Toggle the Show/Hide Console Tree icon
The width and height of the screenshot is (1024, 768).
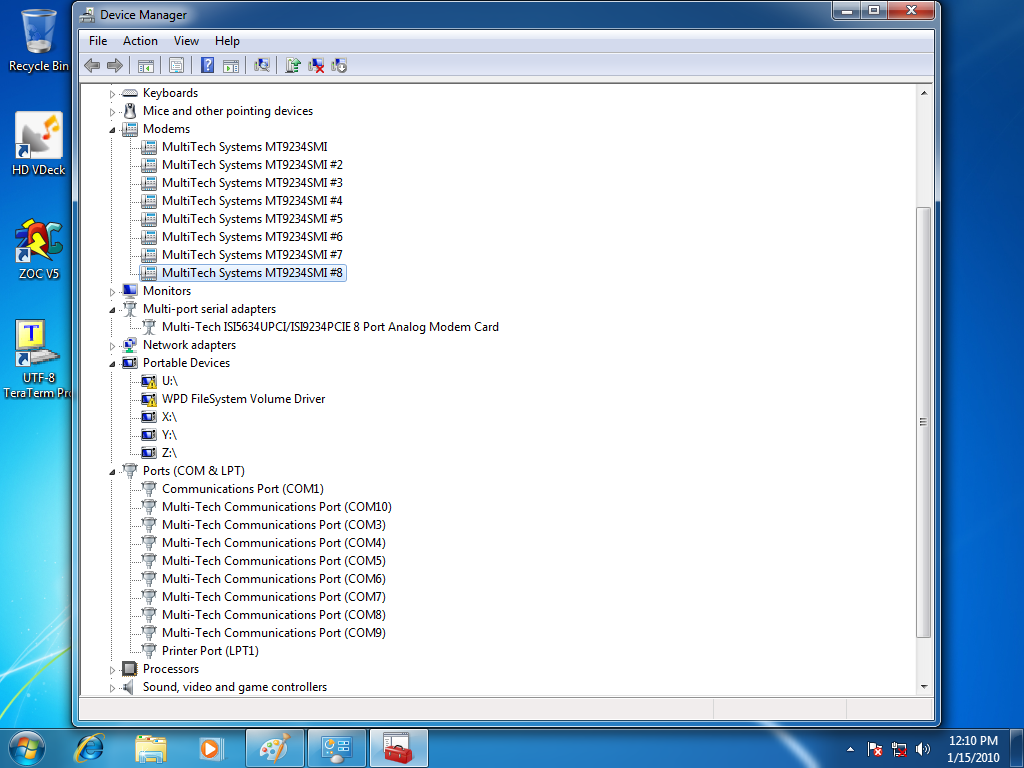pos(146,66)
